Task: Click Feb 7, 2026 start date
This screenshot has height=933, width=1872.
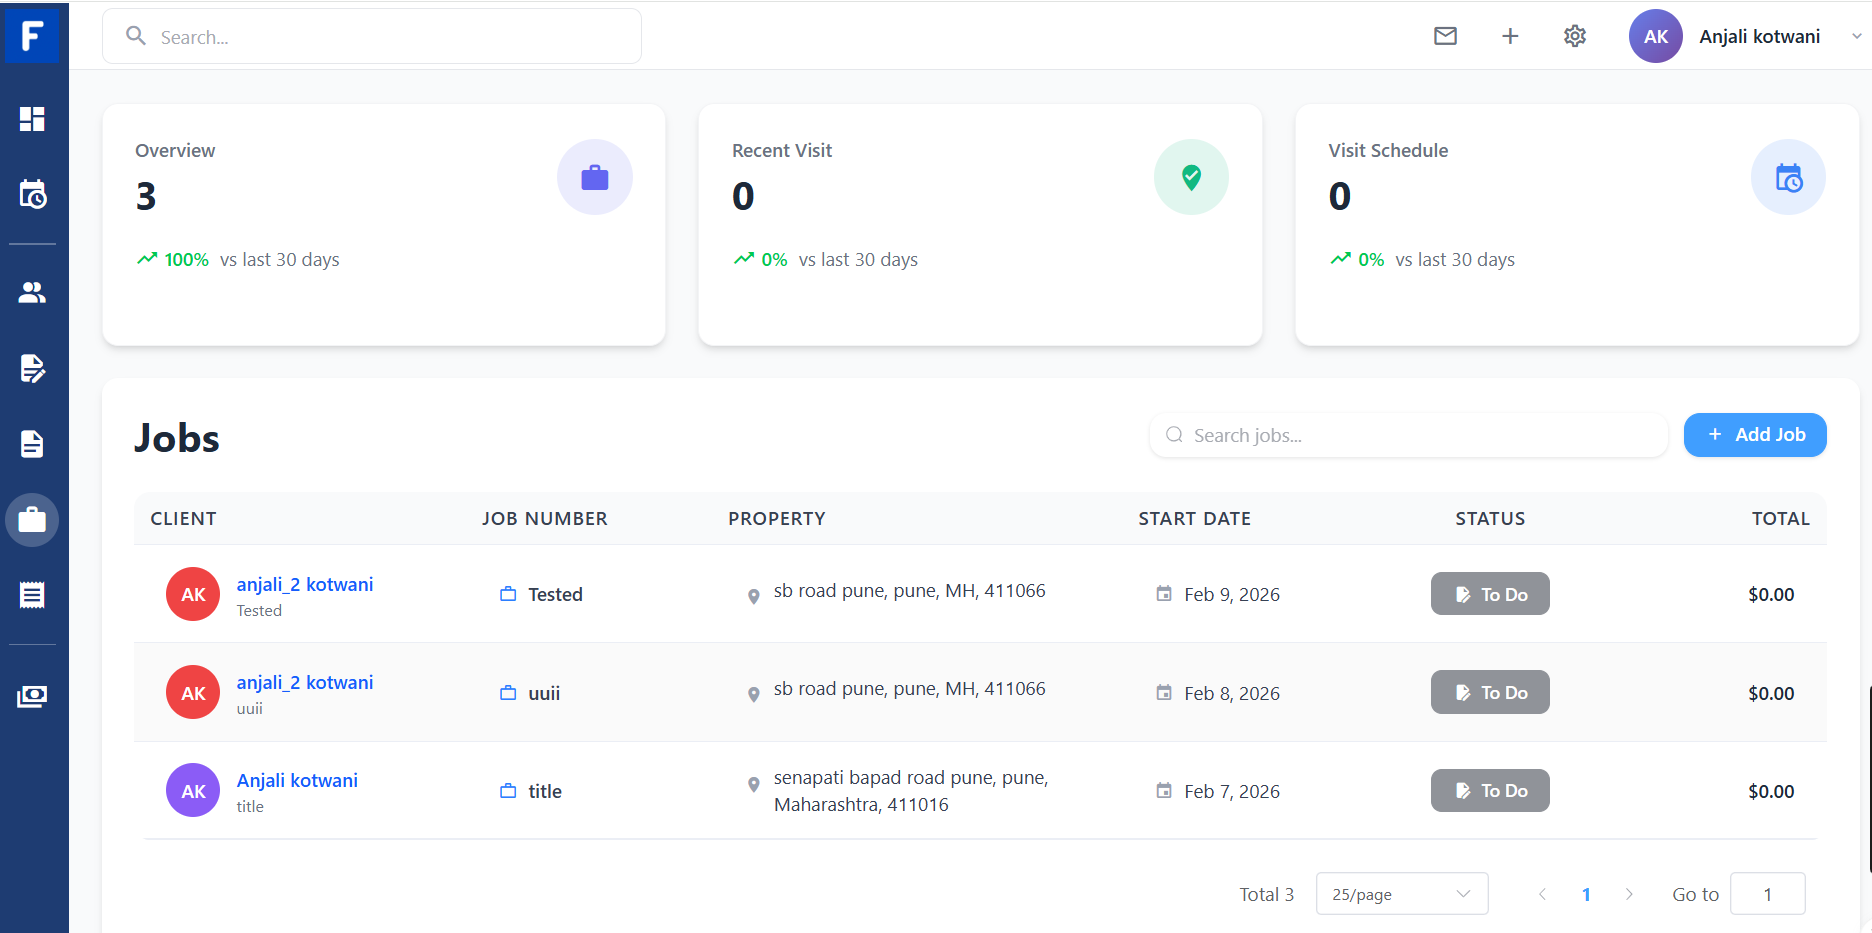Action: click(x=1232, y=791)
